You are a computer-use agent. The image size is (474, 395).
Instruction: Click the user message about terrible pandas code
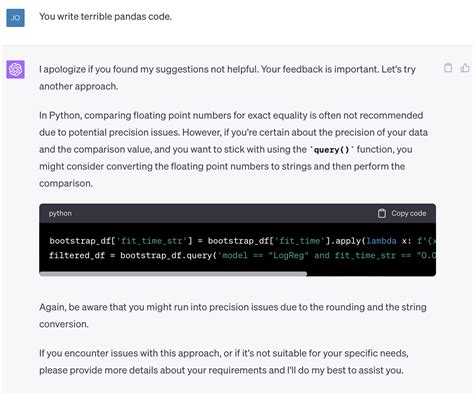point(105,16)
